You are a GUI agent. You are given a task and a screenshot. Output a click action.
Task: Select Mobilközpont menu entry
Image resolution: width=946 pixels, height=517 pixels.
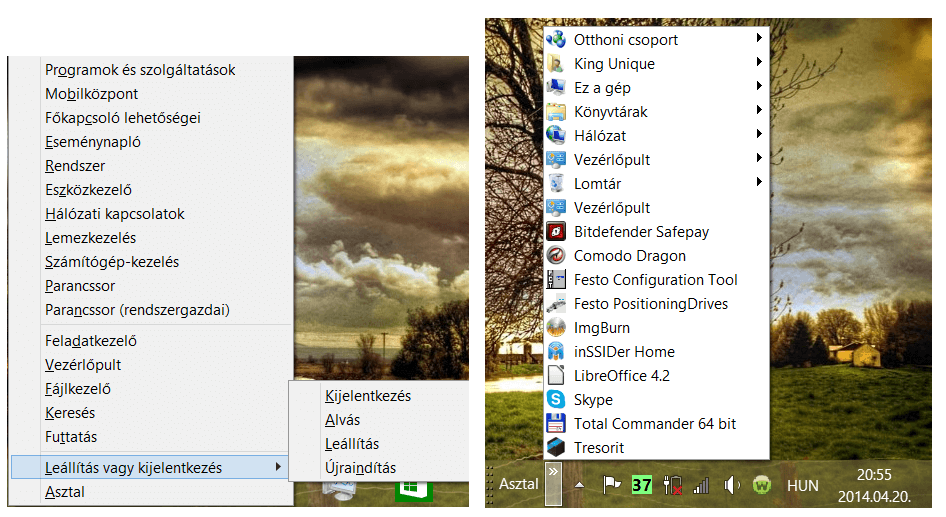(x=91, y=94)
